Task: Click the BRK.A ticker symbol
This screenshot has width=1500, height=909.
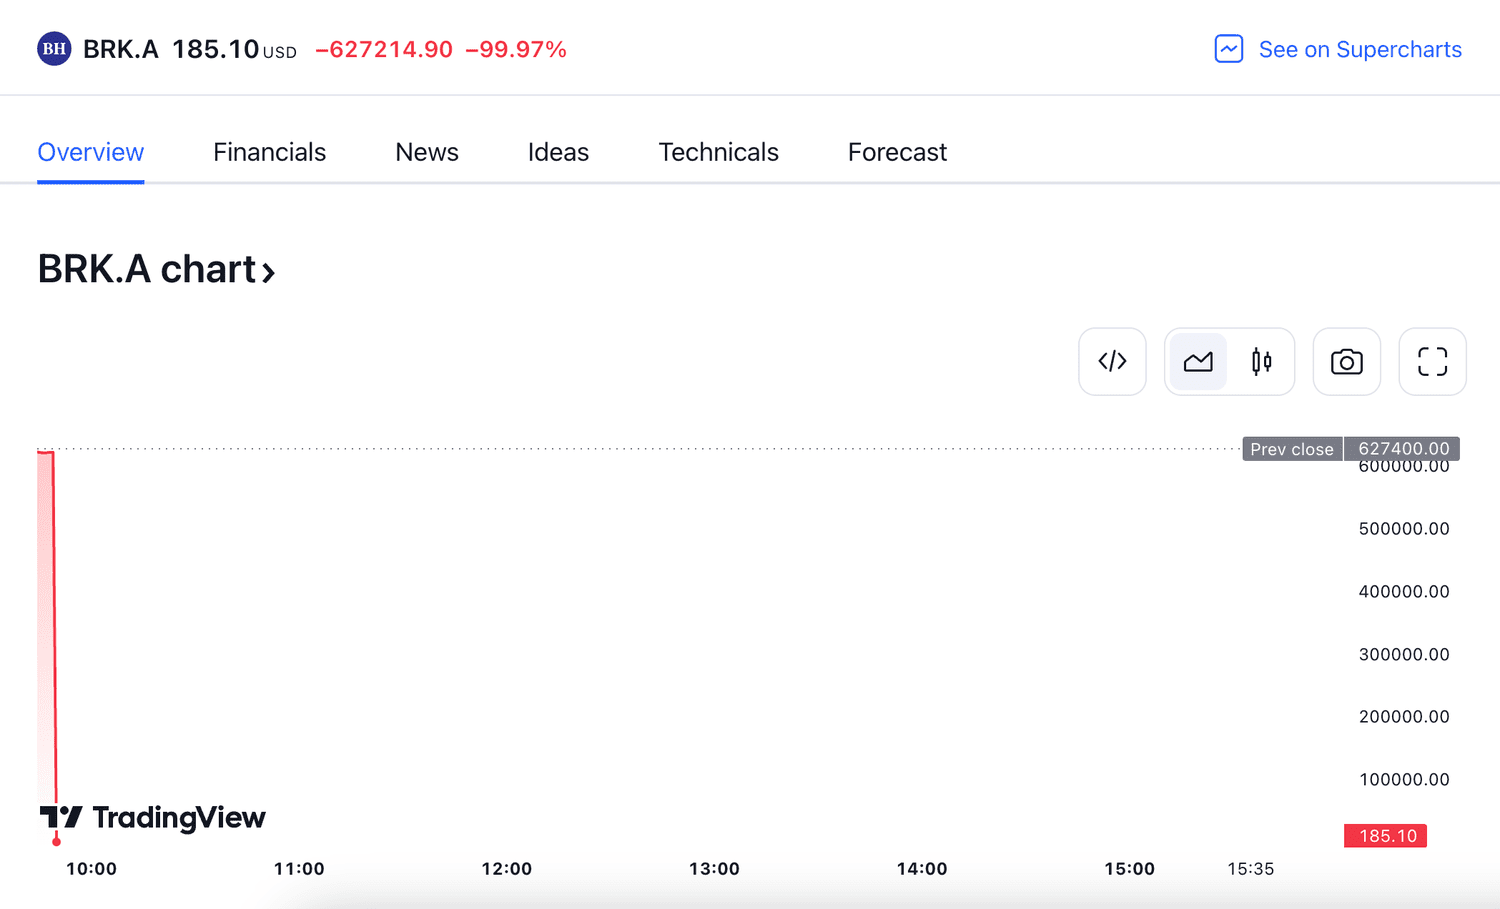Action: pos(121,49)
